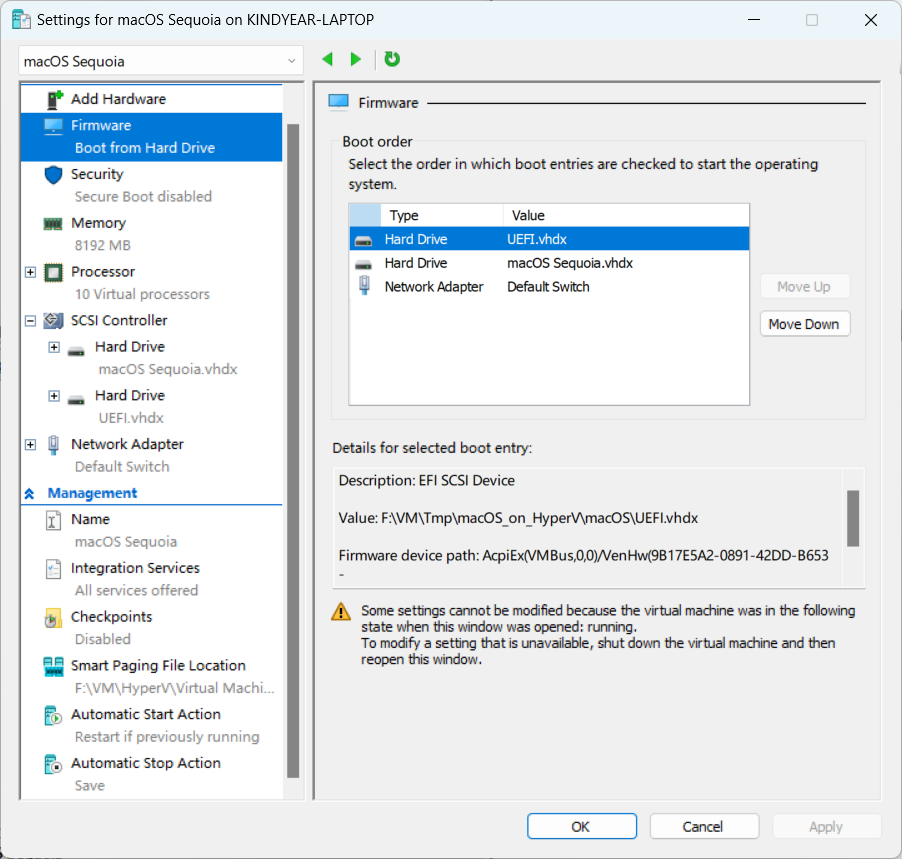Click the 10 Virtual processors text

142,295
